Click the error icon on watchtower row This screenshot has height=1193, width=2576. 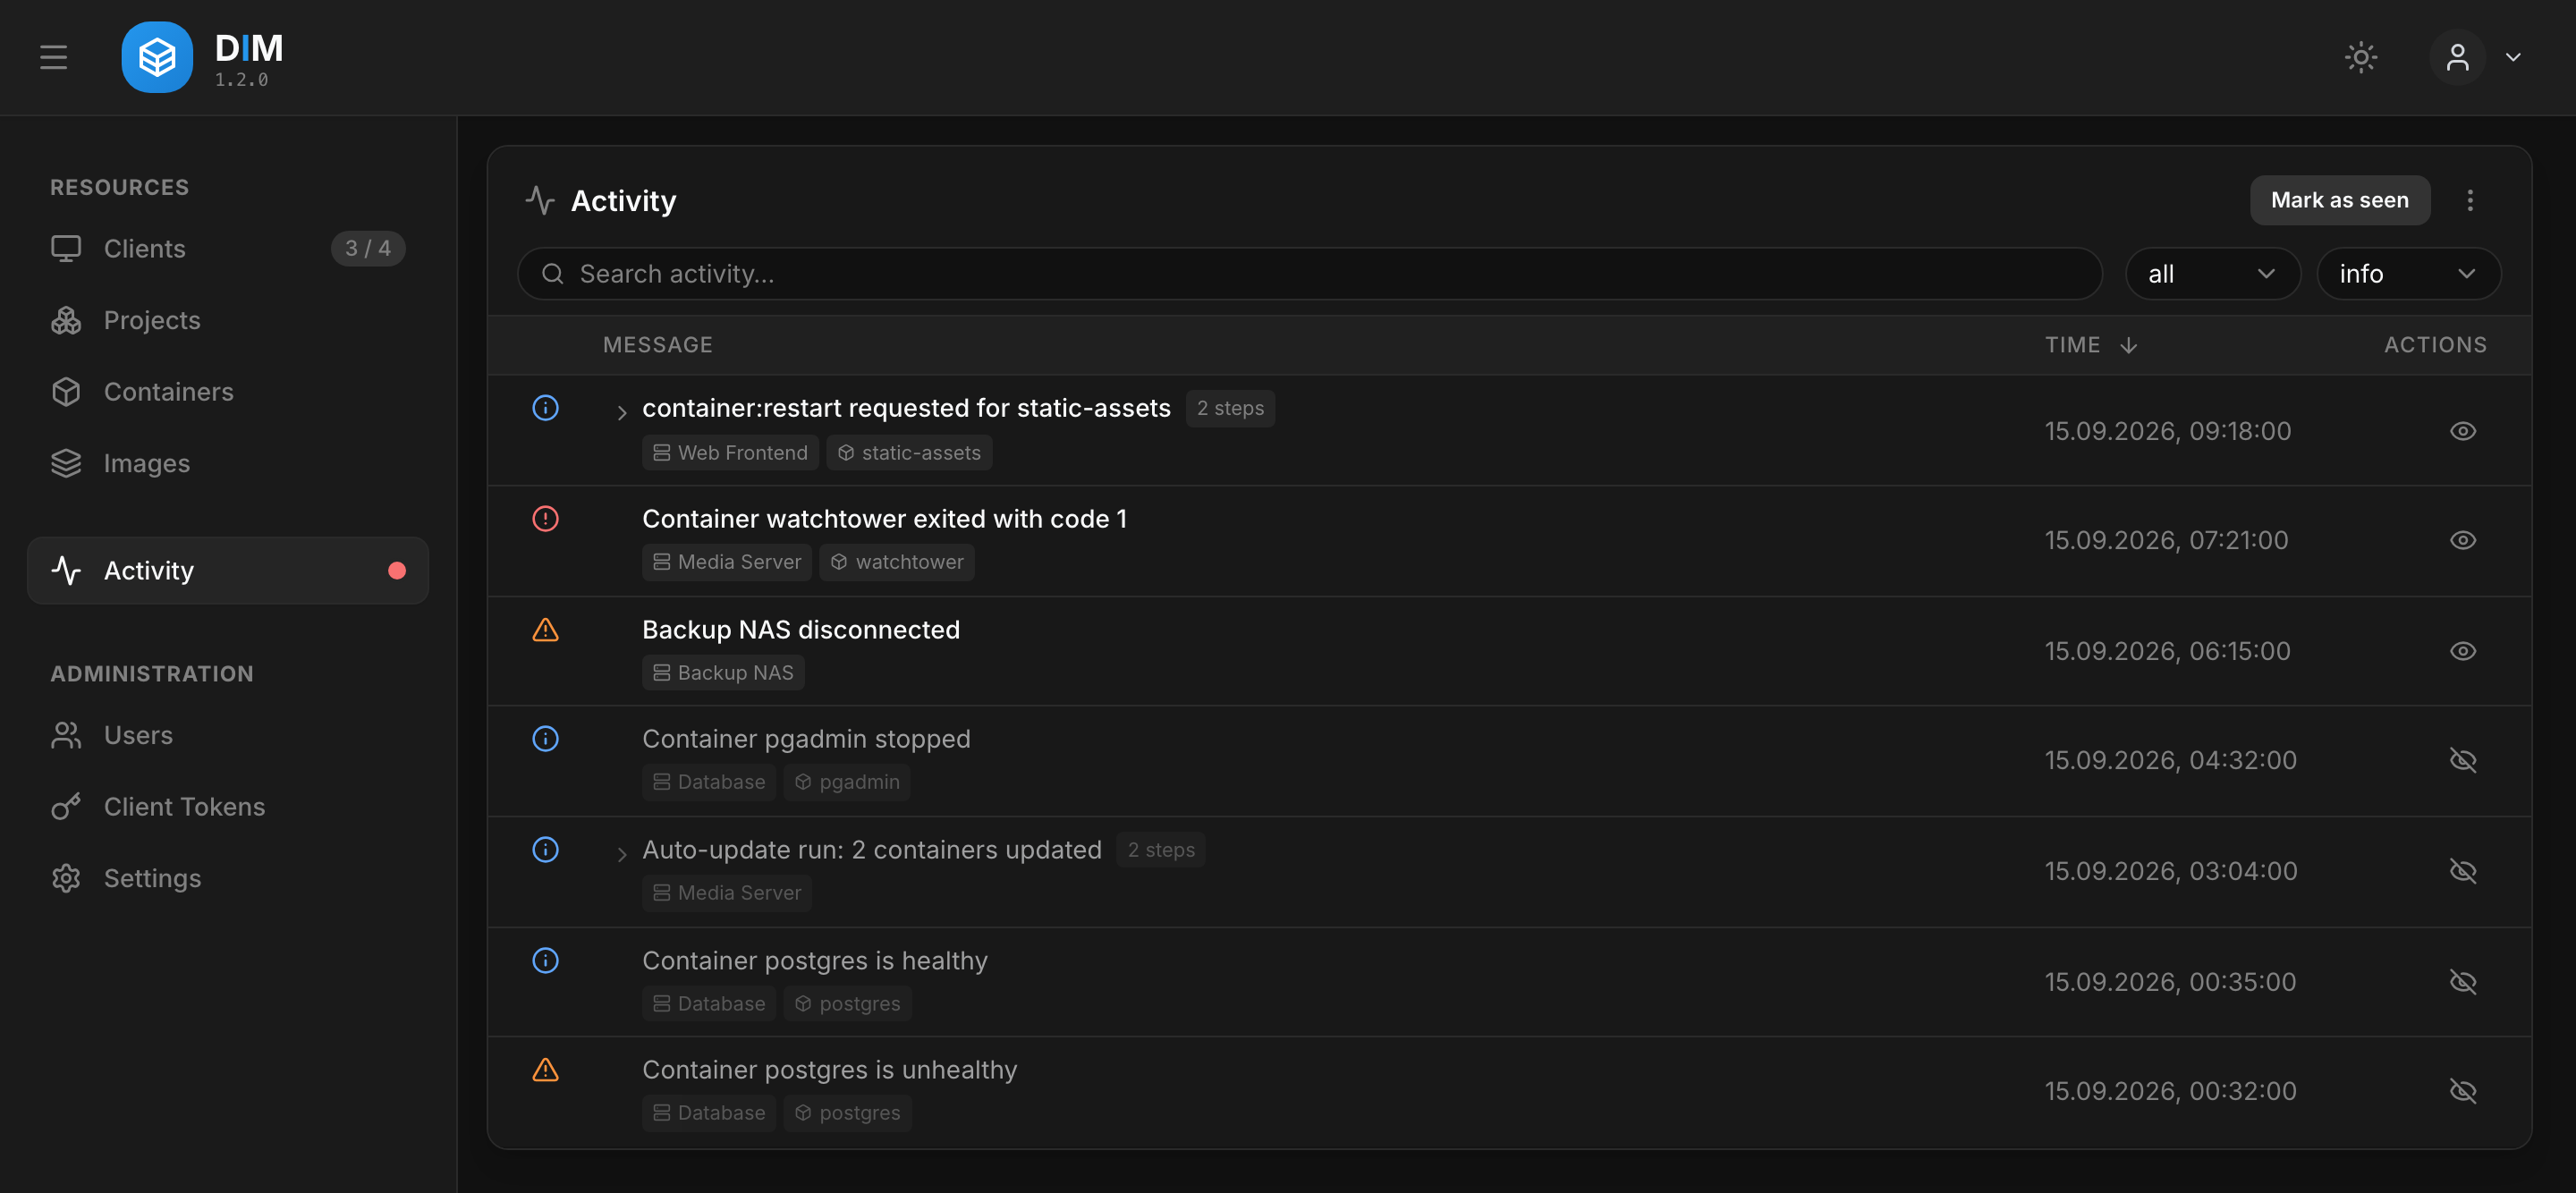point(545,519)
